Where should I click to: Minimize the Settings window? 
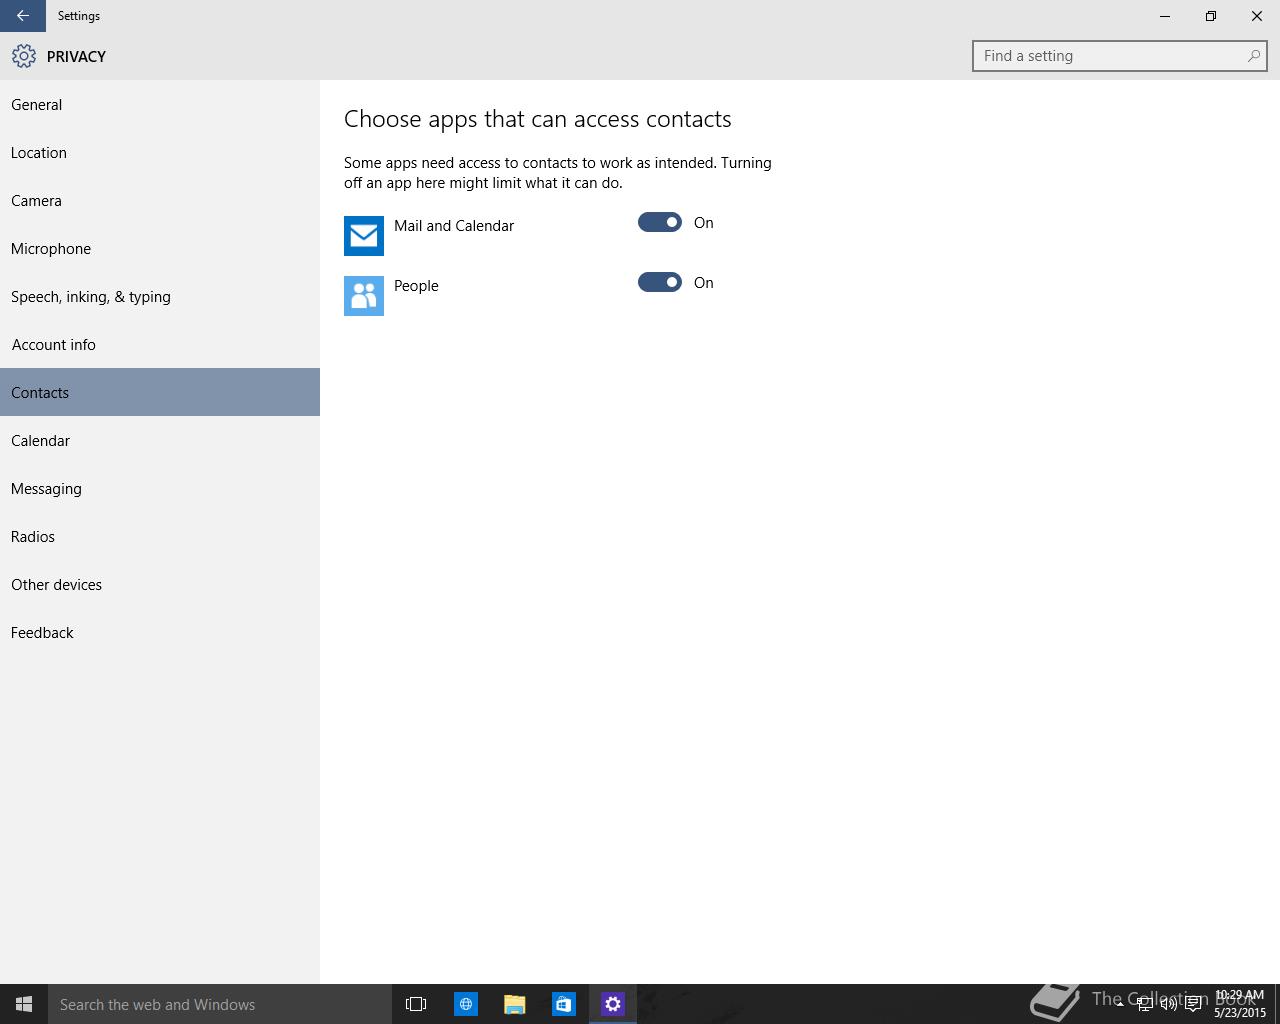pyautogui.click(x=1165, y=16)
